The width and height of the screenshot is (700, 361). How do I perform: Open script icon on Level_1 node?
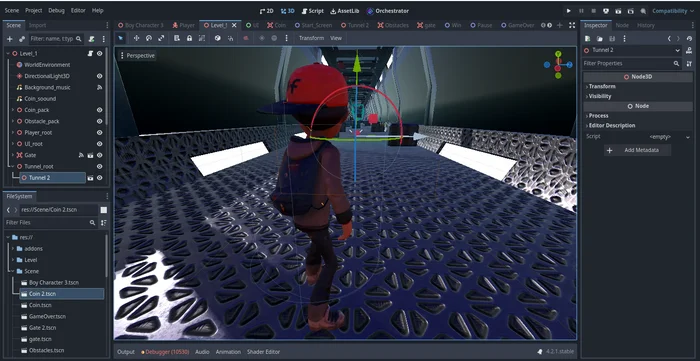click(x=90, y=54)
